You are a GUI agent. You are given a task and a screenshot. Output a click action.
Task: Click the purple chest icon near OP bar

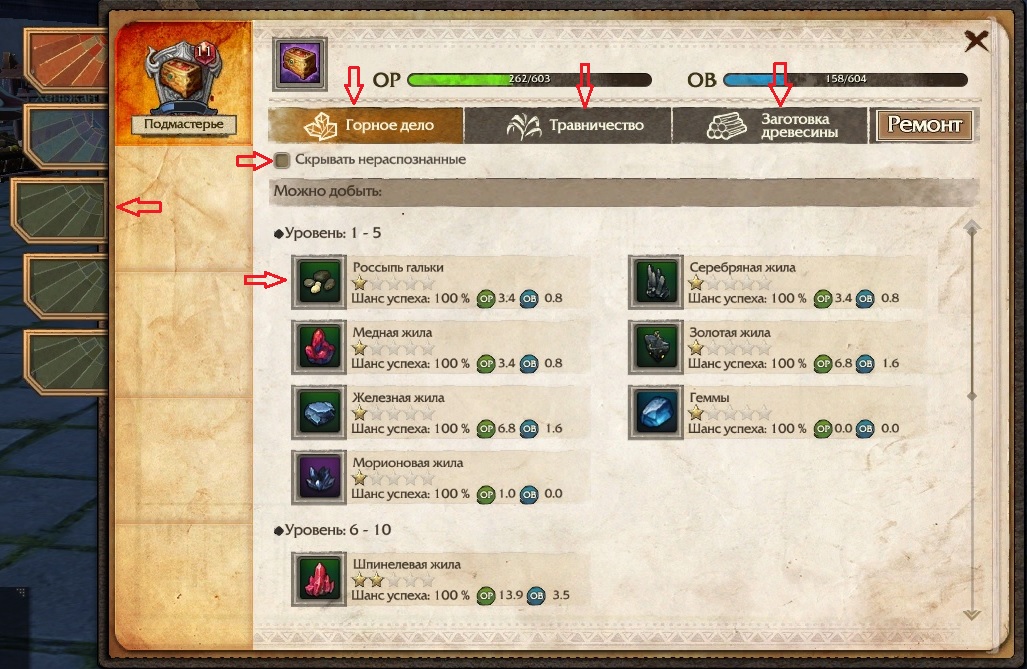point(300,64)
